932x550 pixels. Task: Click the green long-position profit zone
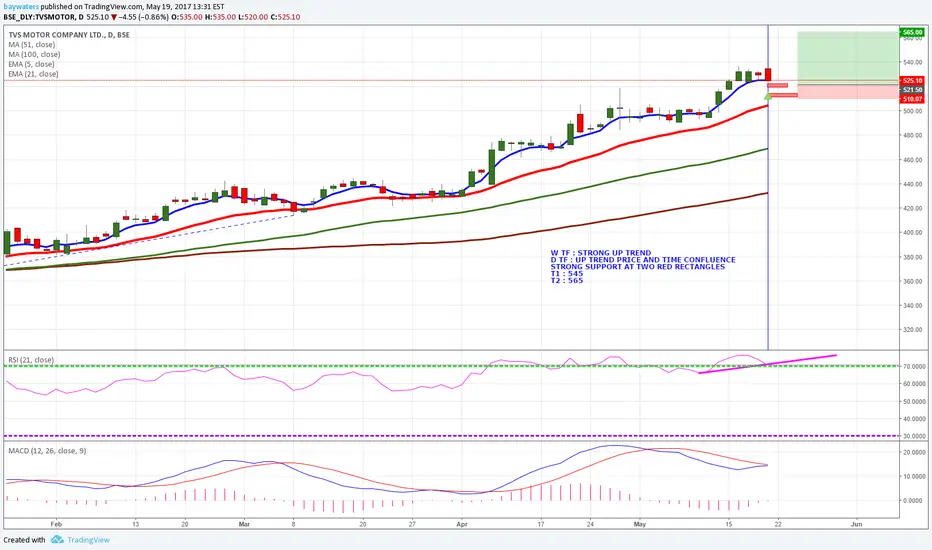click(x=848, y=58)
